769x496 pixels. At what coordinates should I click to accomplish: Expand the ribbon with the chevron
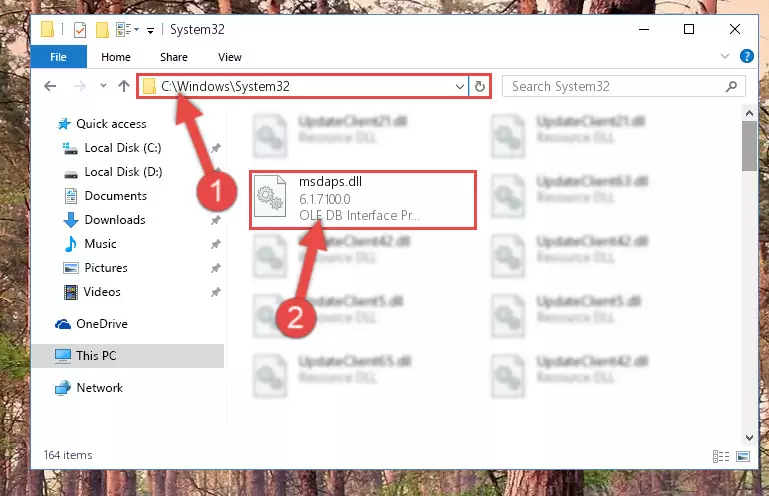[x=725, y=56]
